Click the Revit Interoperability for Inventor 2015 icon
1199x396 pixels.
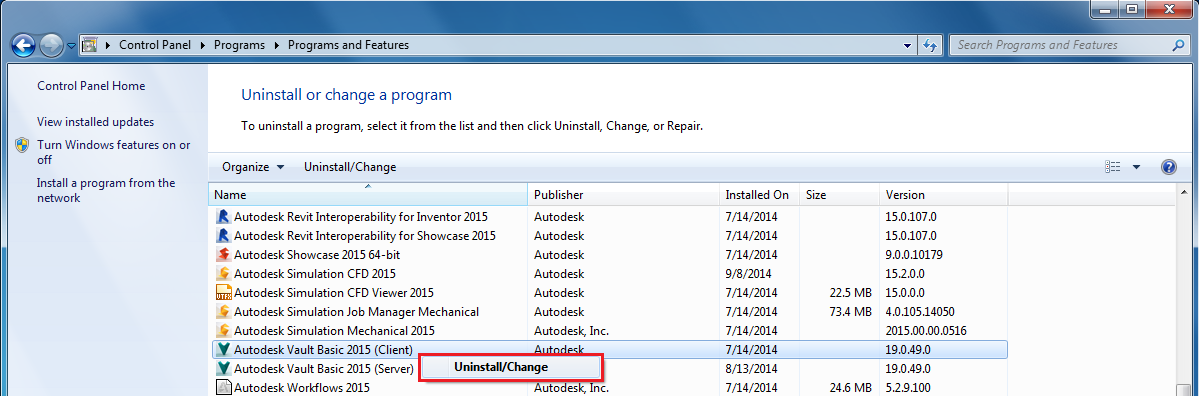pos(223,216)
